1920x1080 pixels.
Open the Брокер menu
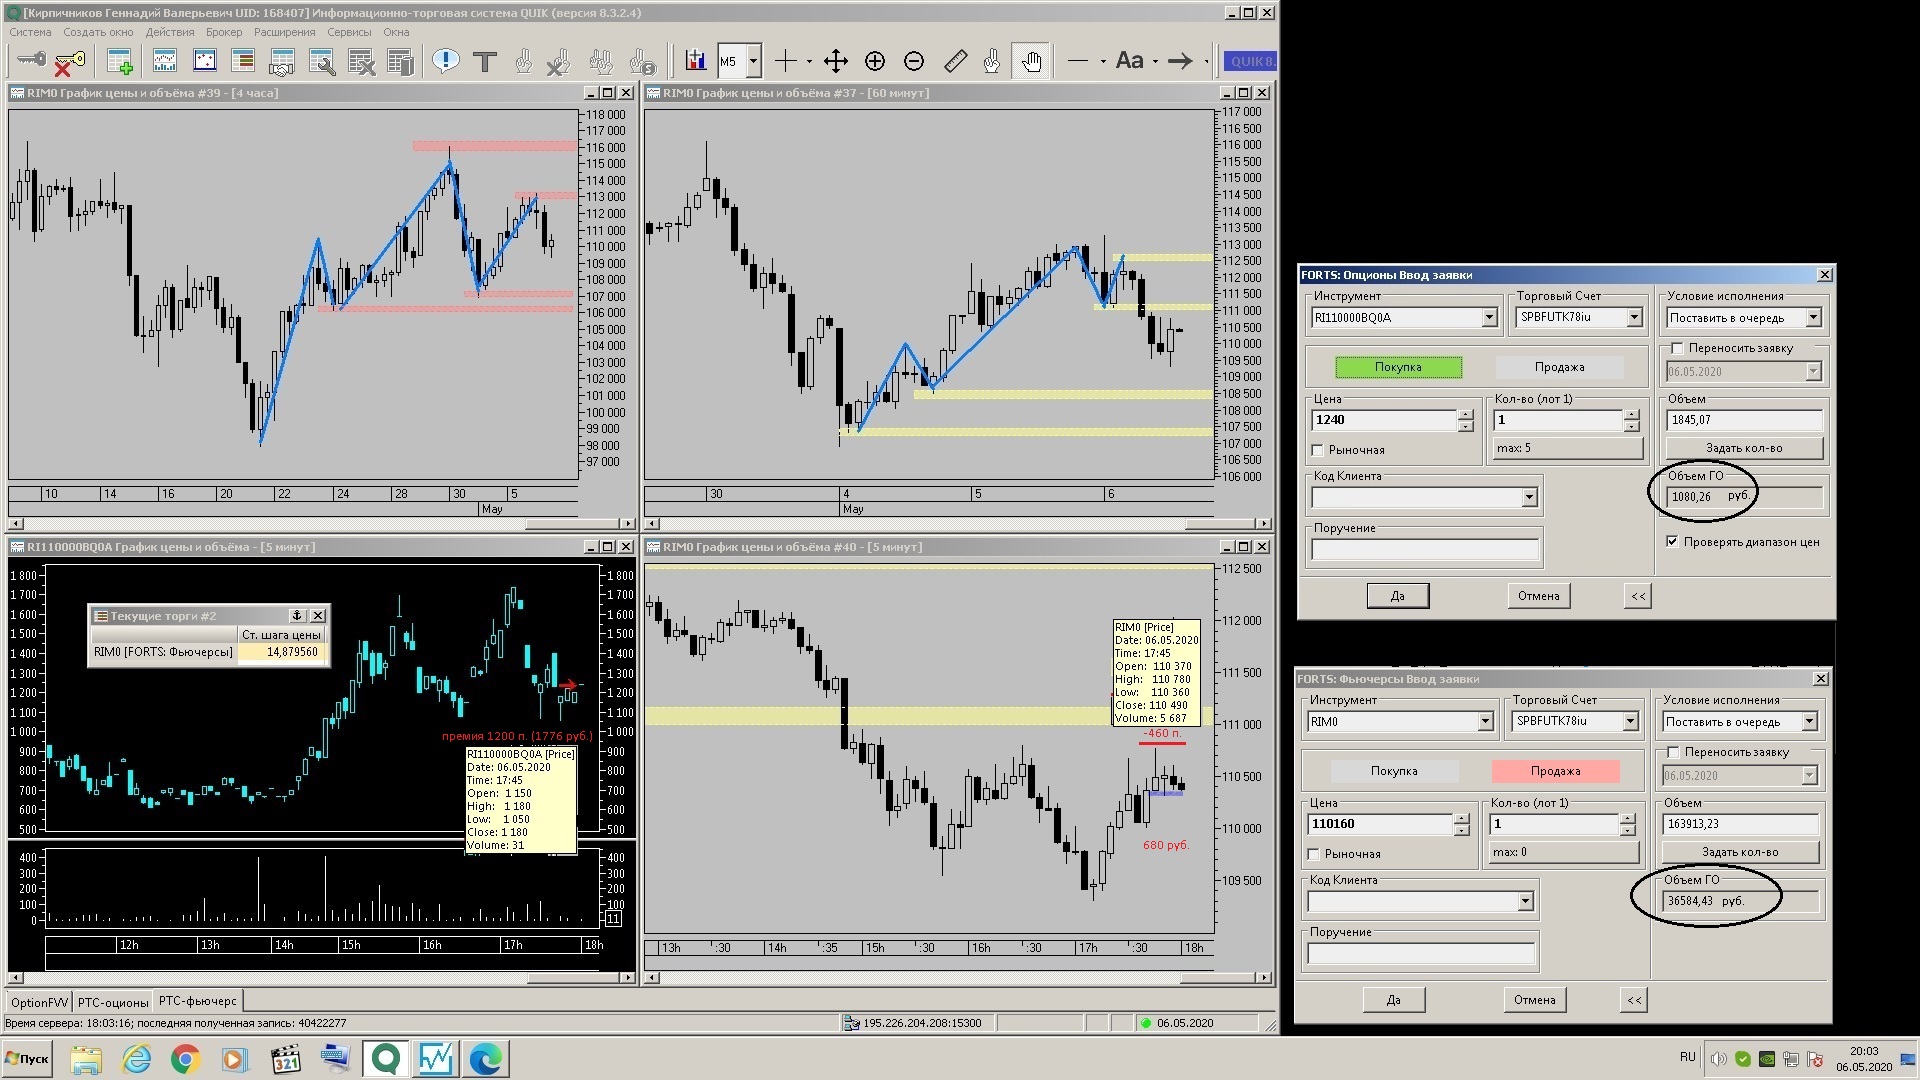tap(224, 32)
